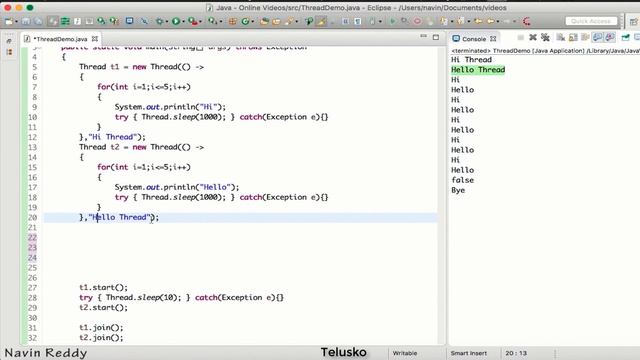640x360 pixels.
Task: Click the Quick Access search field
Action: pyautogui.click(x=591, y=21)
